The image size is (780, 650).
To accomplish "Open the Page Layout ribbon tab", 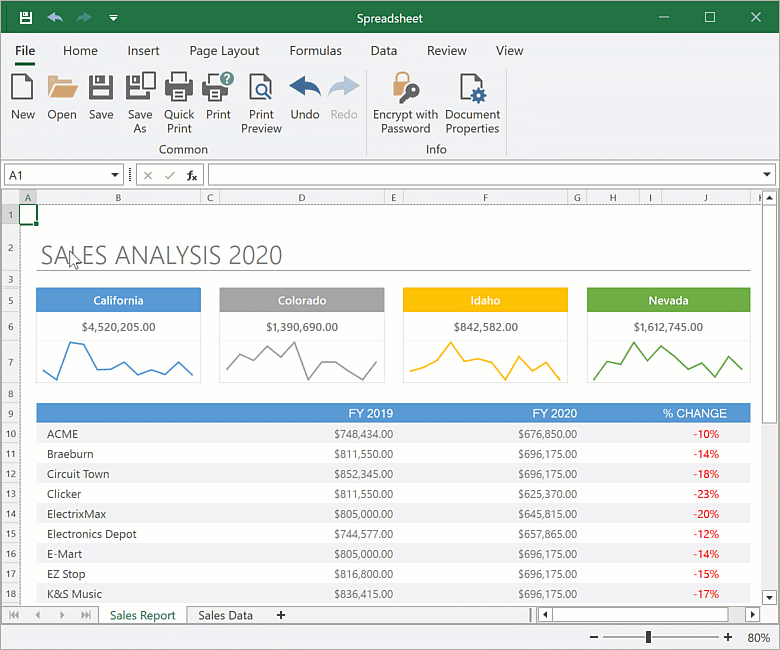I will [x=224, y=51].
